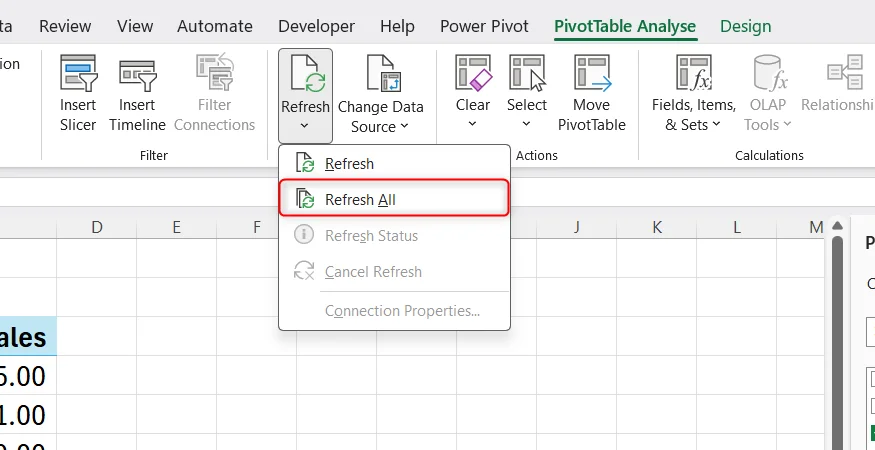
Task: Click the vertical scrollbar thumb
Action: tap(837, 343)
